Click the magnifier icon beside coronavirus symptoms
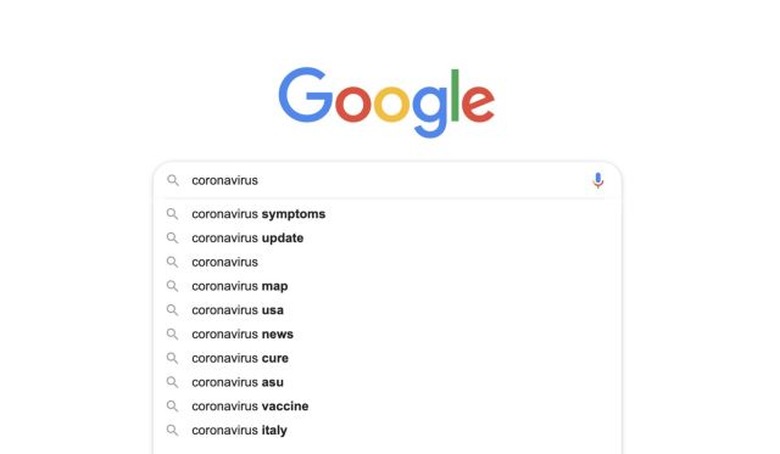The width and height of the screenshot is (780, 454). click(x=173, y=214)
